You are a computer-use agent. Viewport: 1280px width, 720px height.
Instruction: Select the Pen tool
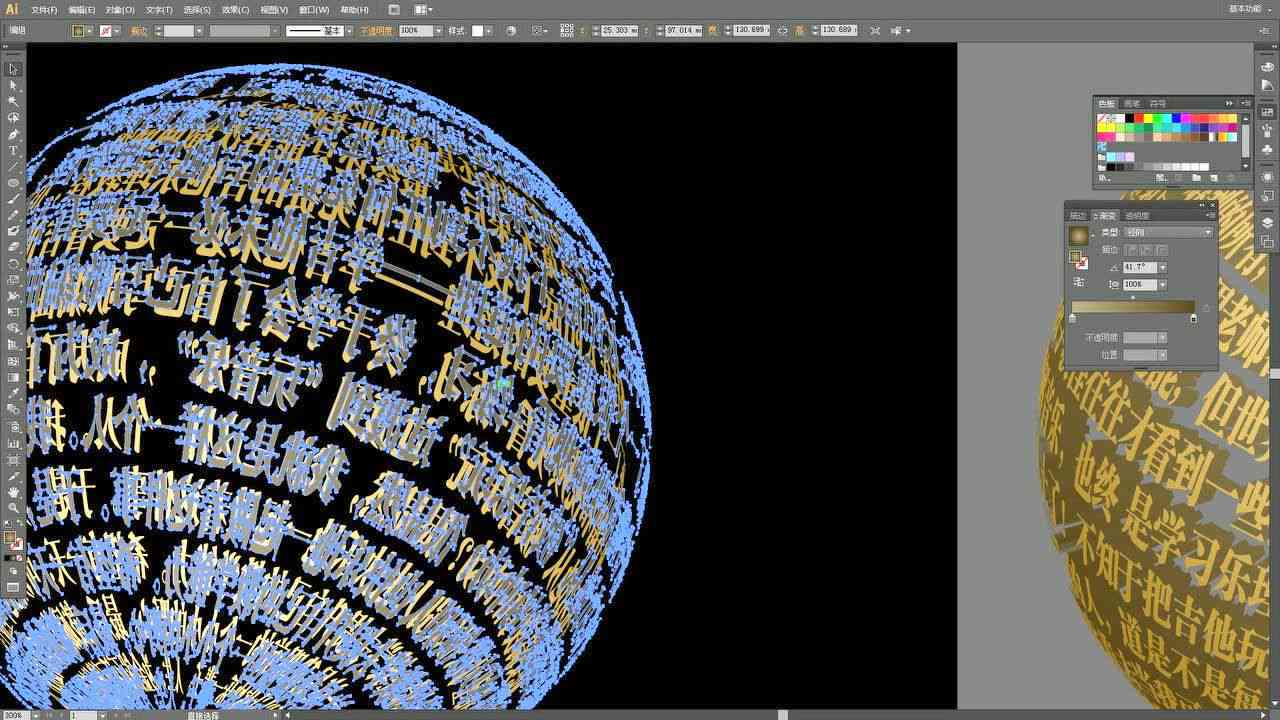13,134
